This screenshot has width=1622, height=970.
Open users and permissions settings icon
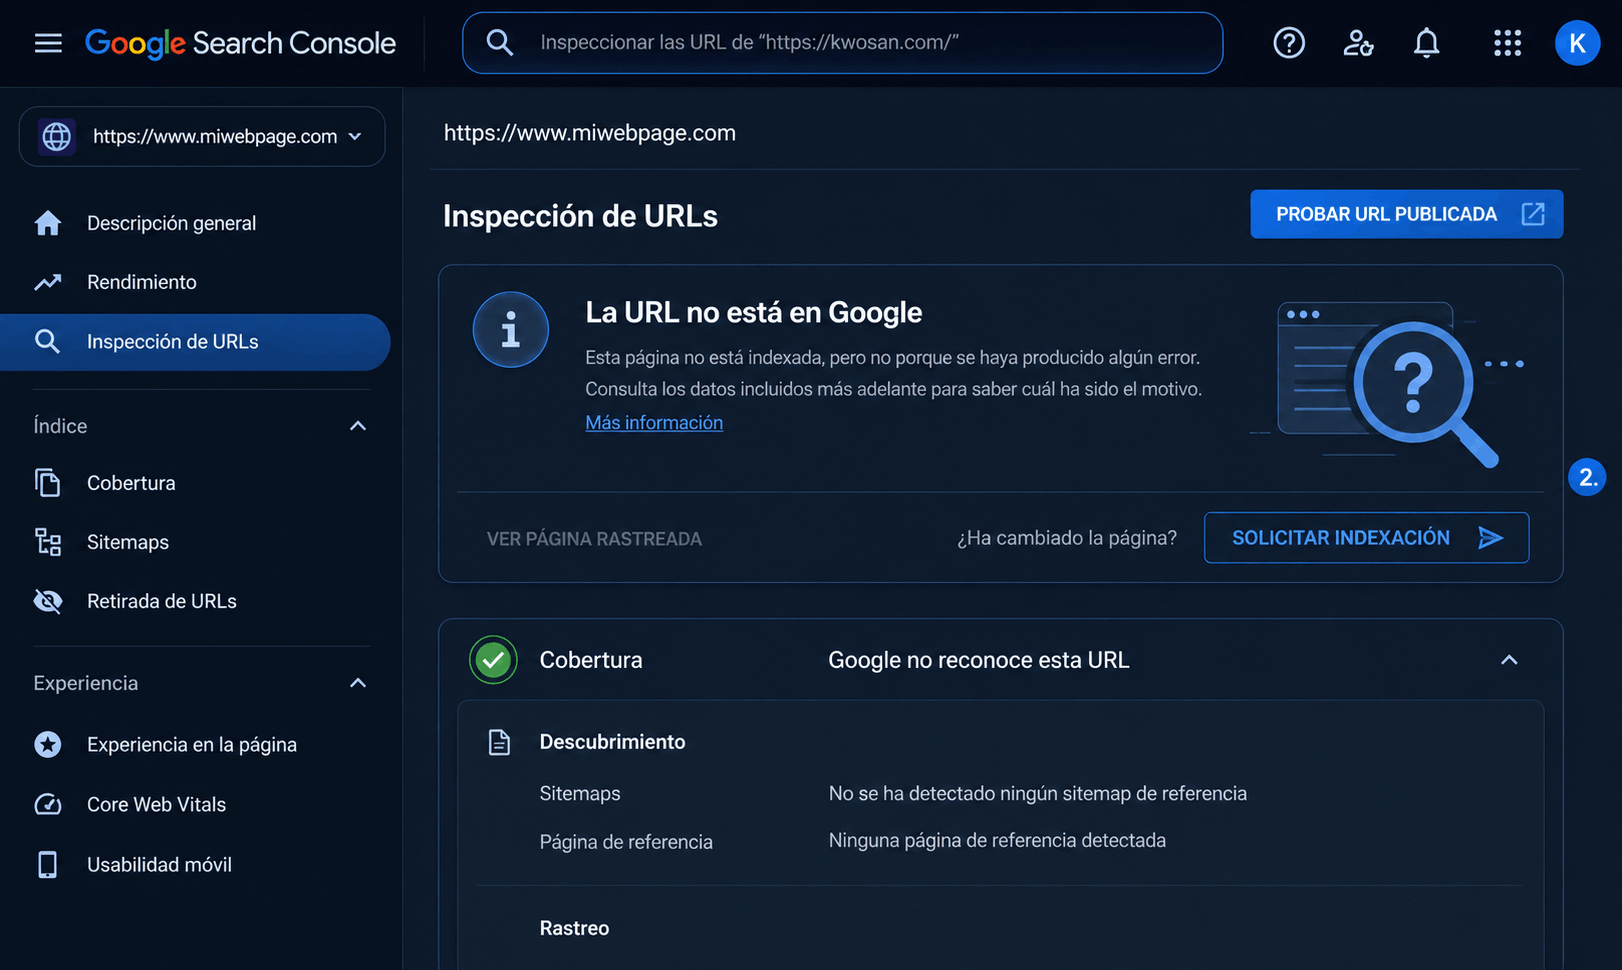(x=1357, y=43)
